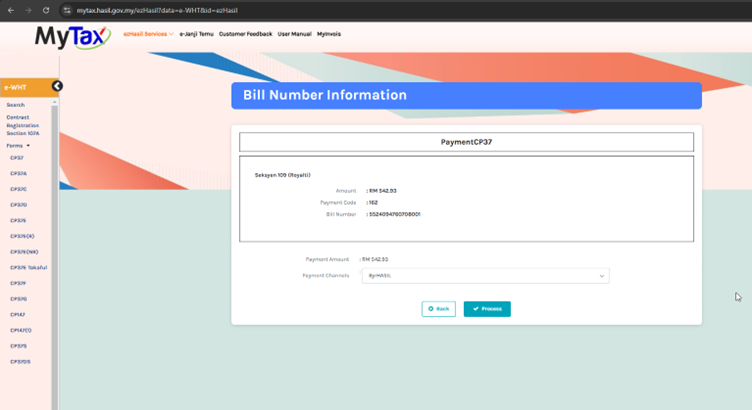Viewport: 752px width, 410px height.
Task: Expand the ezHasil Services menu
Action: pyautogui.click(x=147, y=34)
